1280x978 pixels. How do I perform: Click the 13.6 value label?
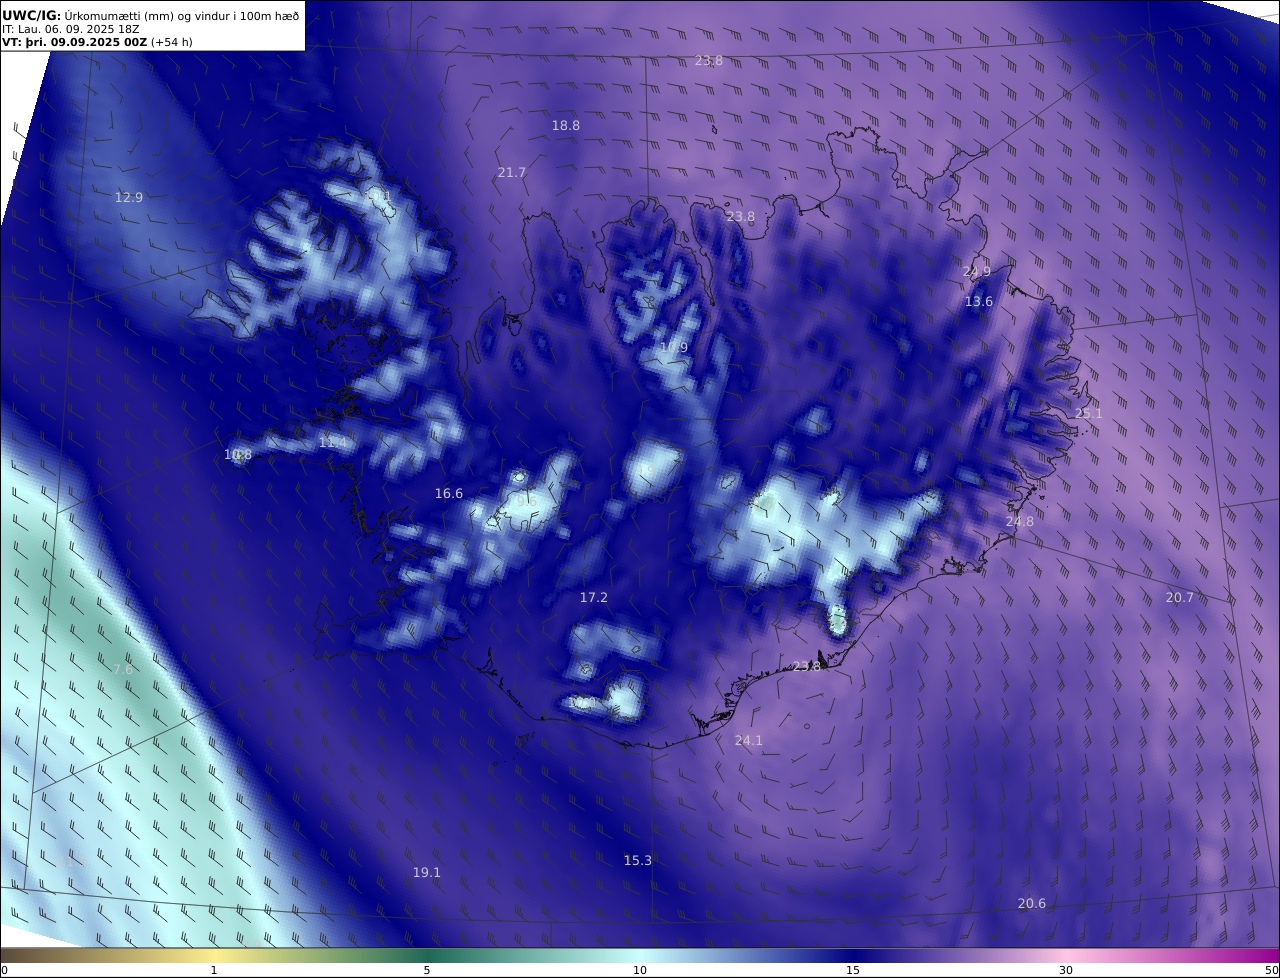point(979,302)
